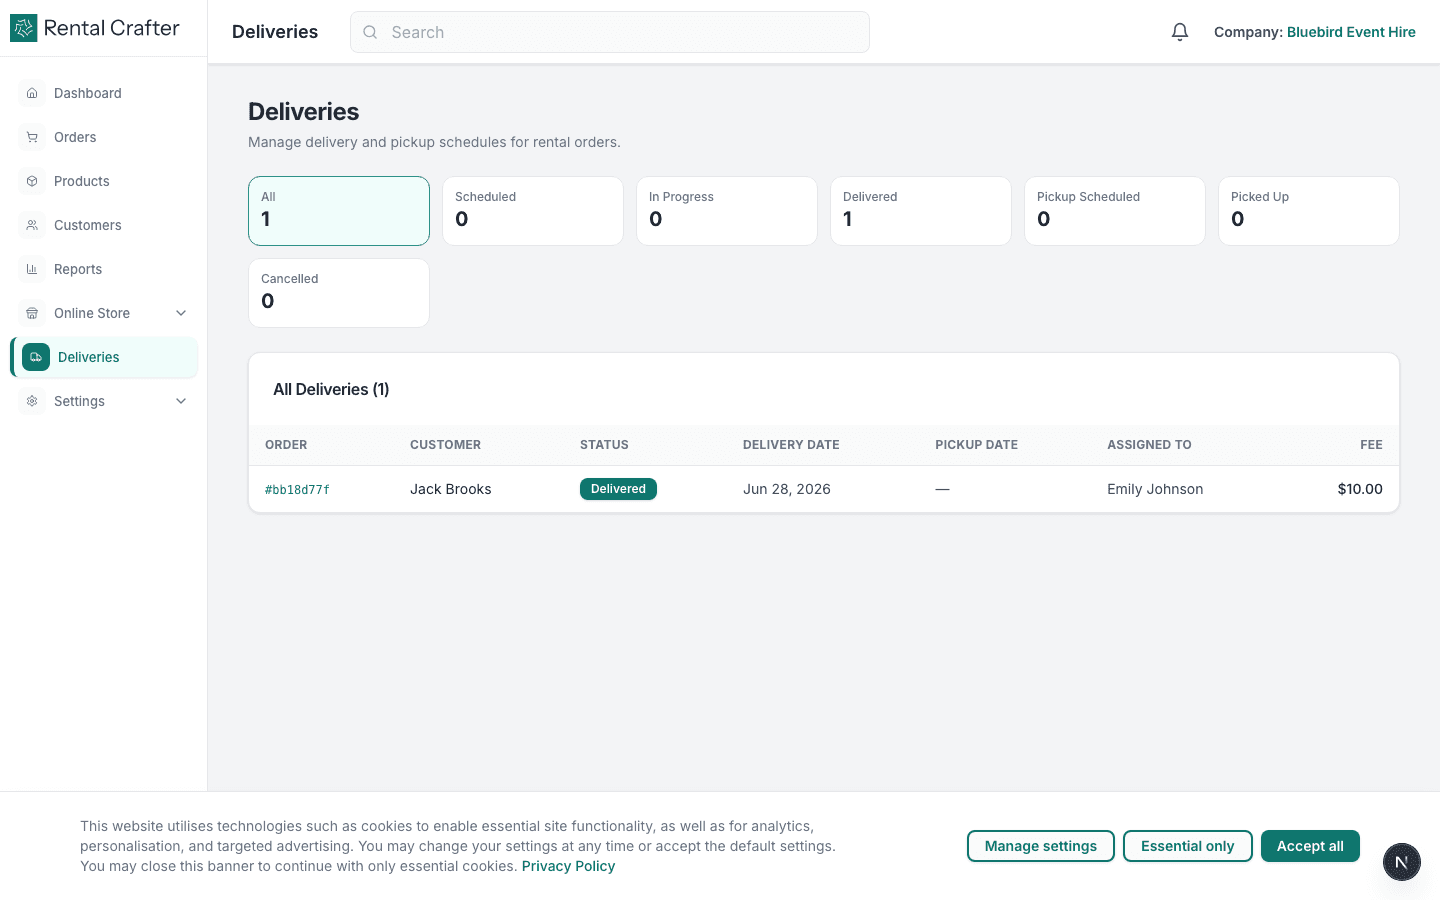The width and height of the screenshot is (1440, 900).
Task: Filter by the In Progress card
Action: [x=727, y=211]
